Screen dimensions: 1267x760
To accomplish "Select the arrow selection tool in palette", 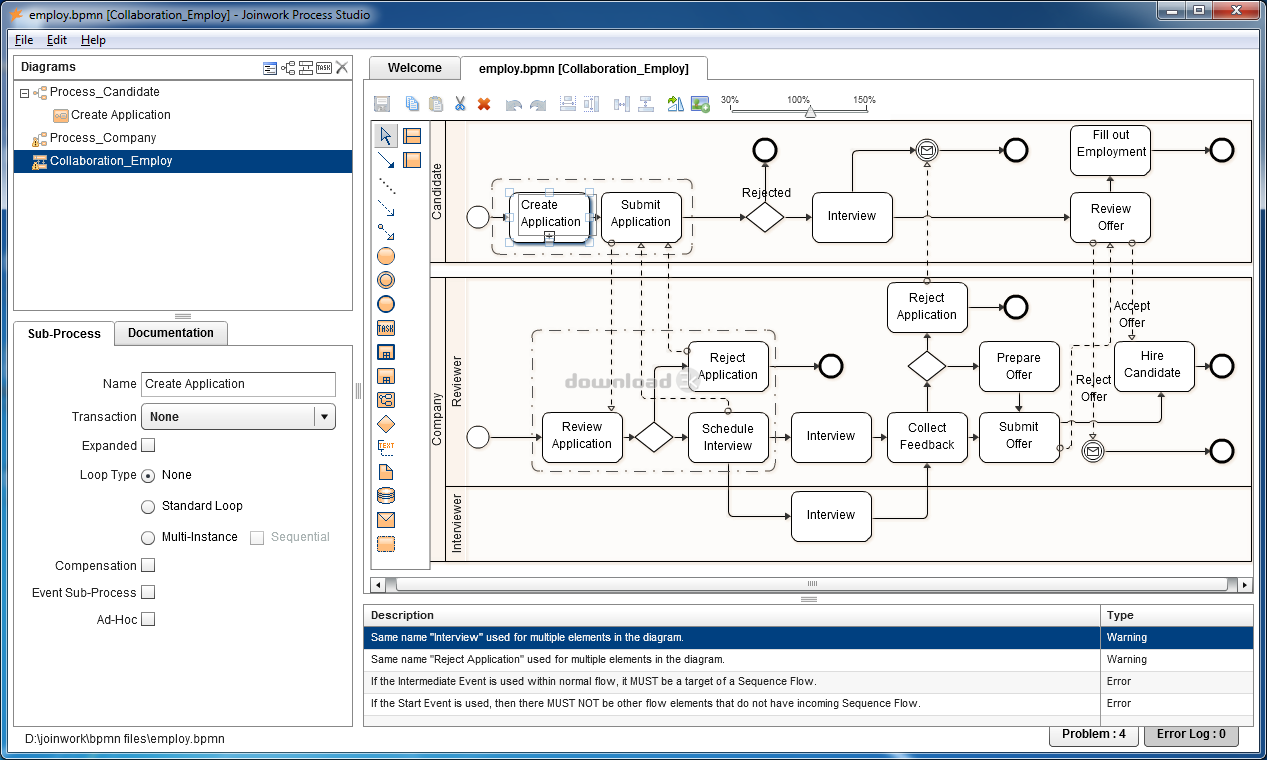I will [x=386, y=136].
